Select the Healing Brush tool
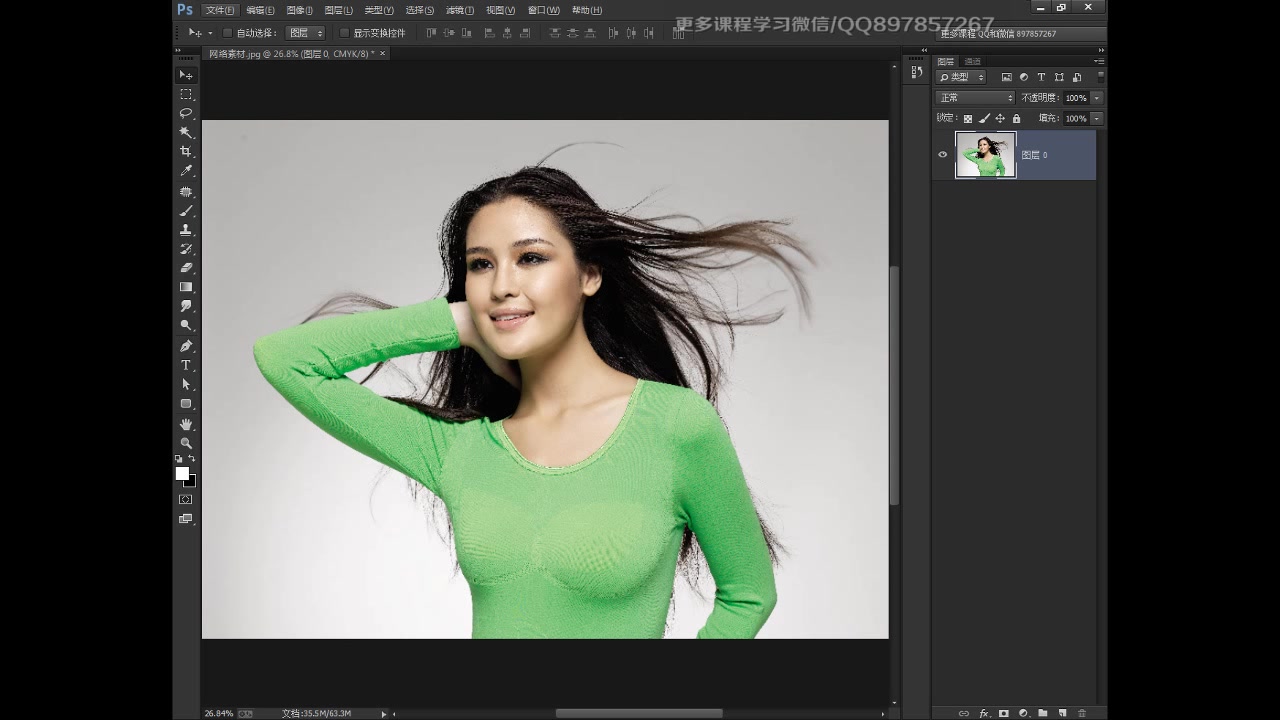 tap(186, 191)
